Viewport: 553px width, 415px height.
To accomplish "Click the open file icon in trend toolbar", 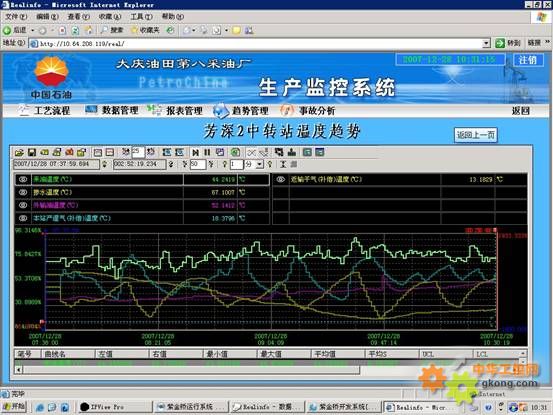I will pyautogui.click(x=19, y=152).
